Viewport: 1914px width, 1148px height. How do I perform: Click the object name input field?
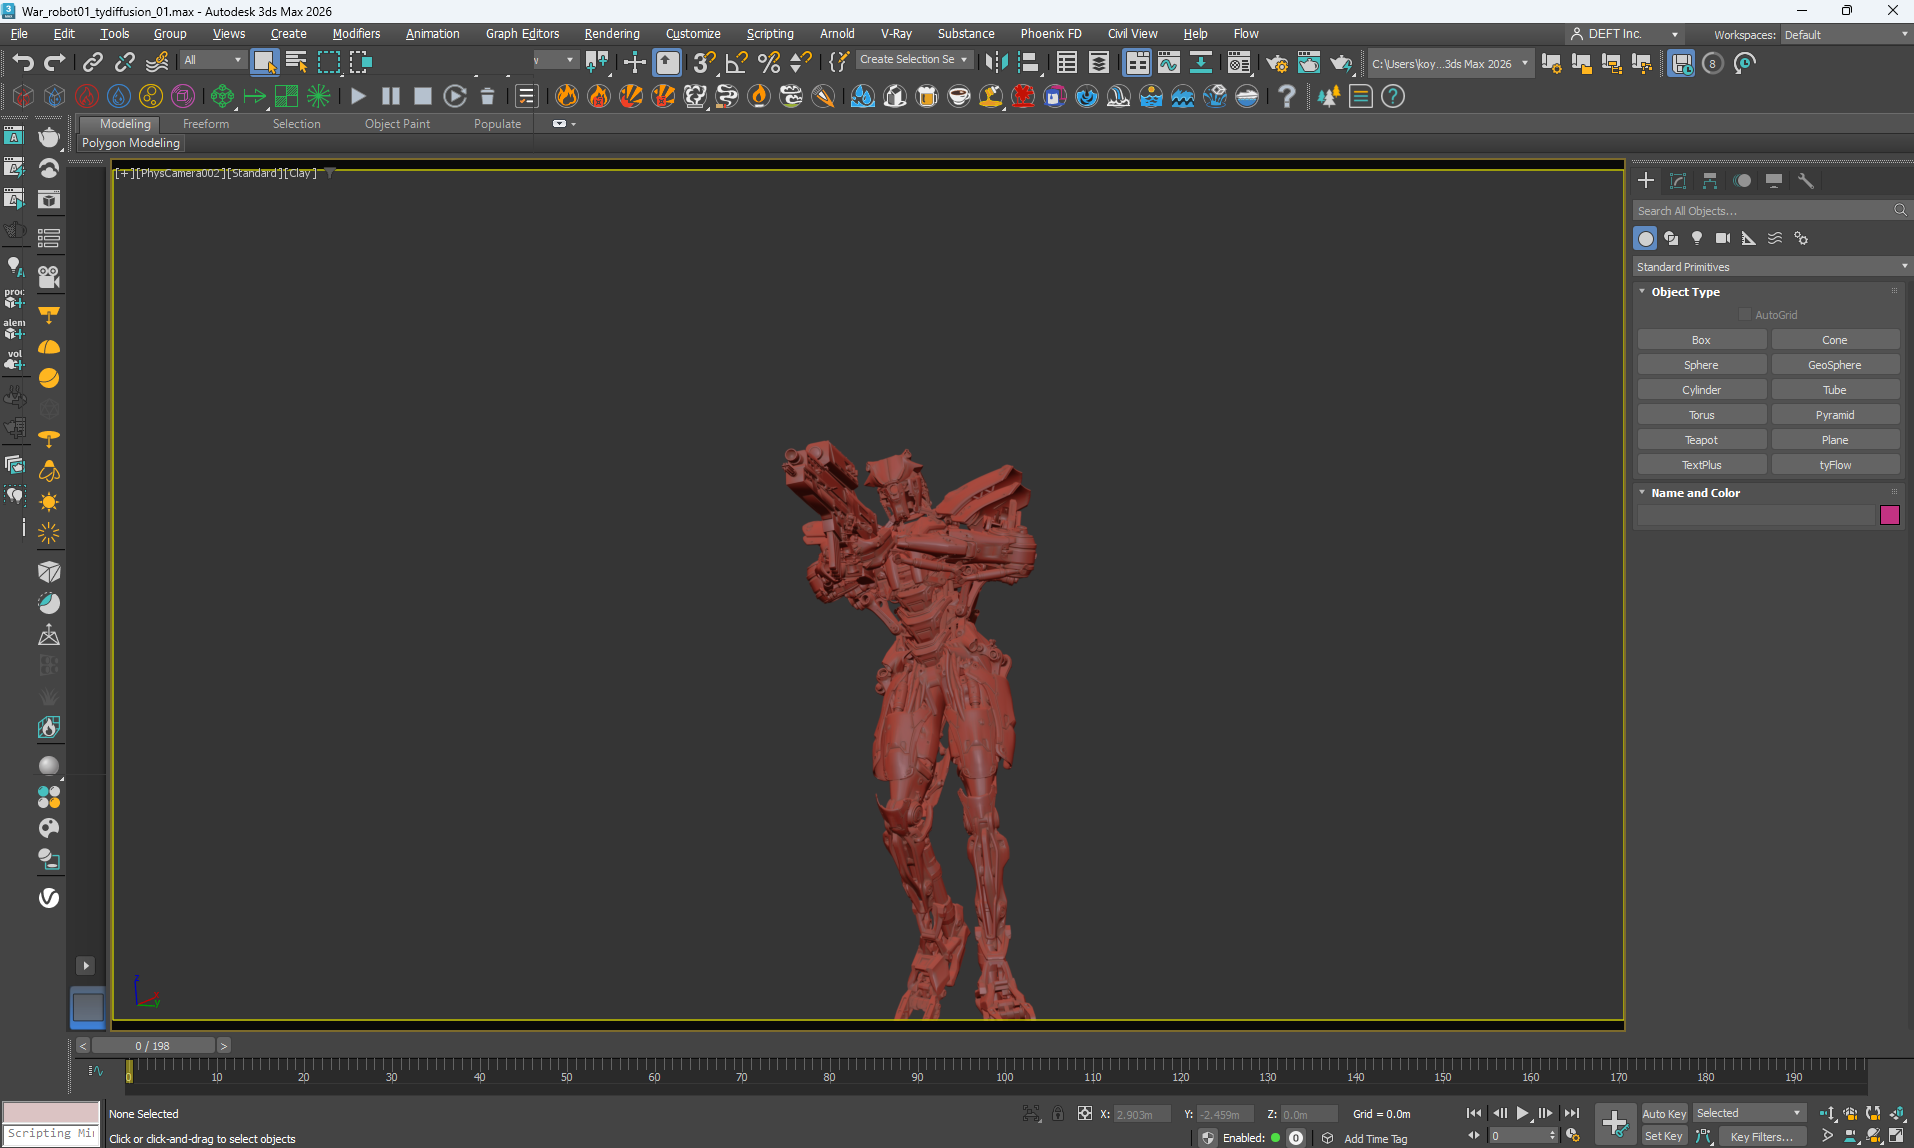point(1755,515)
